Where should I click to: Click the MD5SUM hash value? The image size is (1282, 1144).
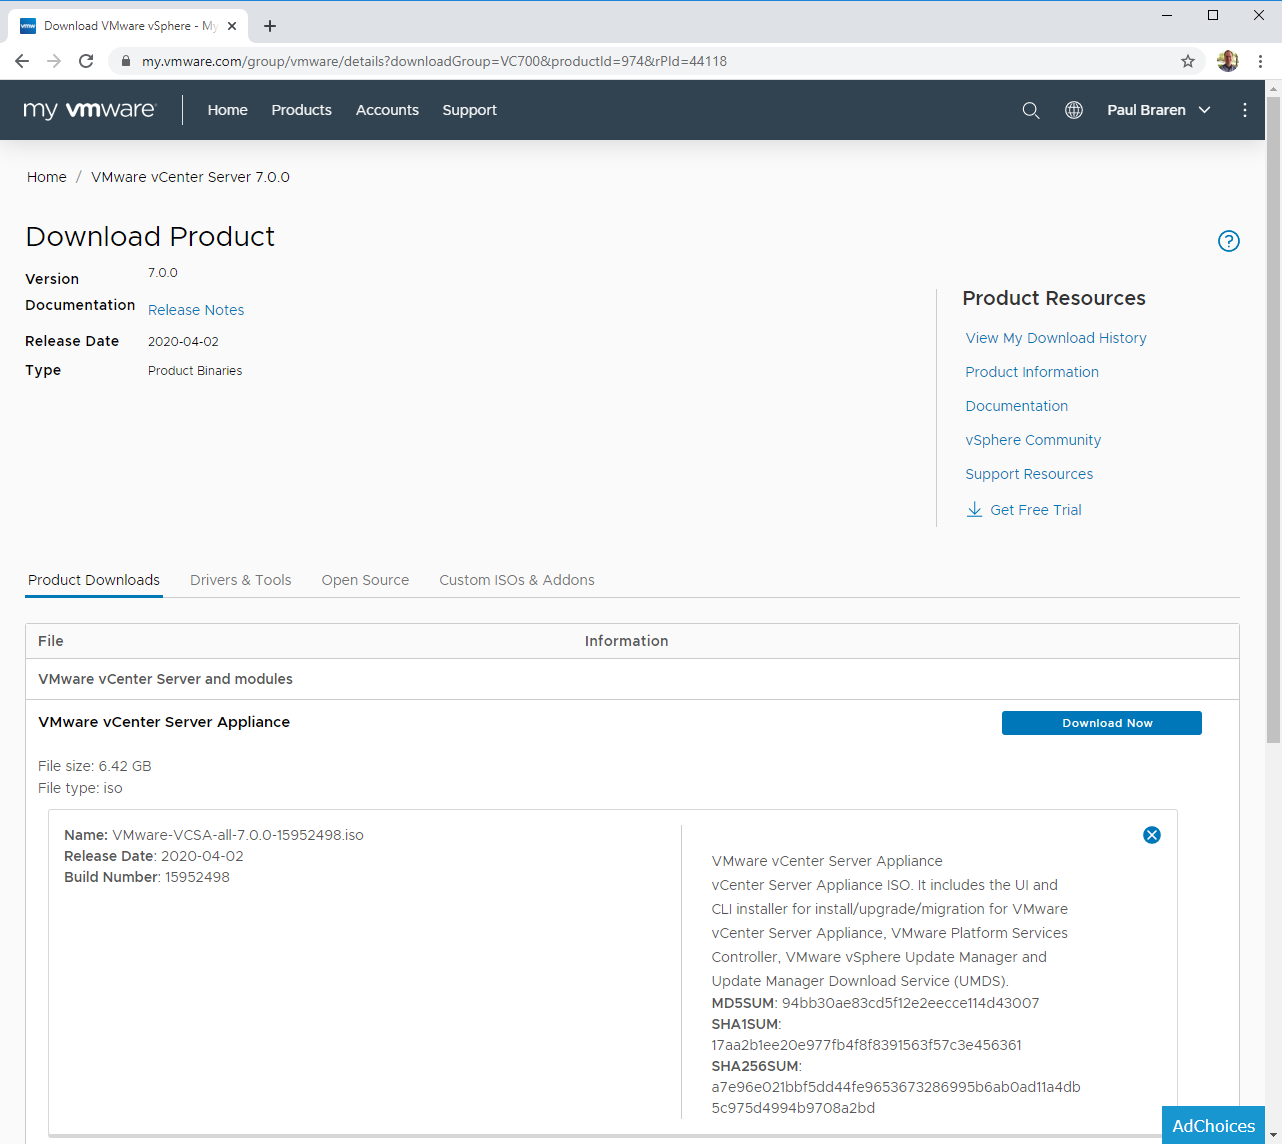click(x=910, y=1003)
